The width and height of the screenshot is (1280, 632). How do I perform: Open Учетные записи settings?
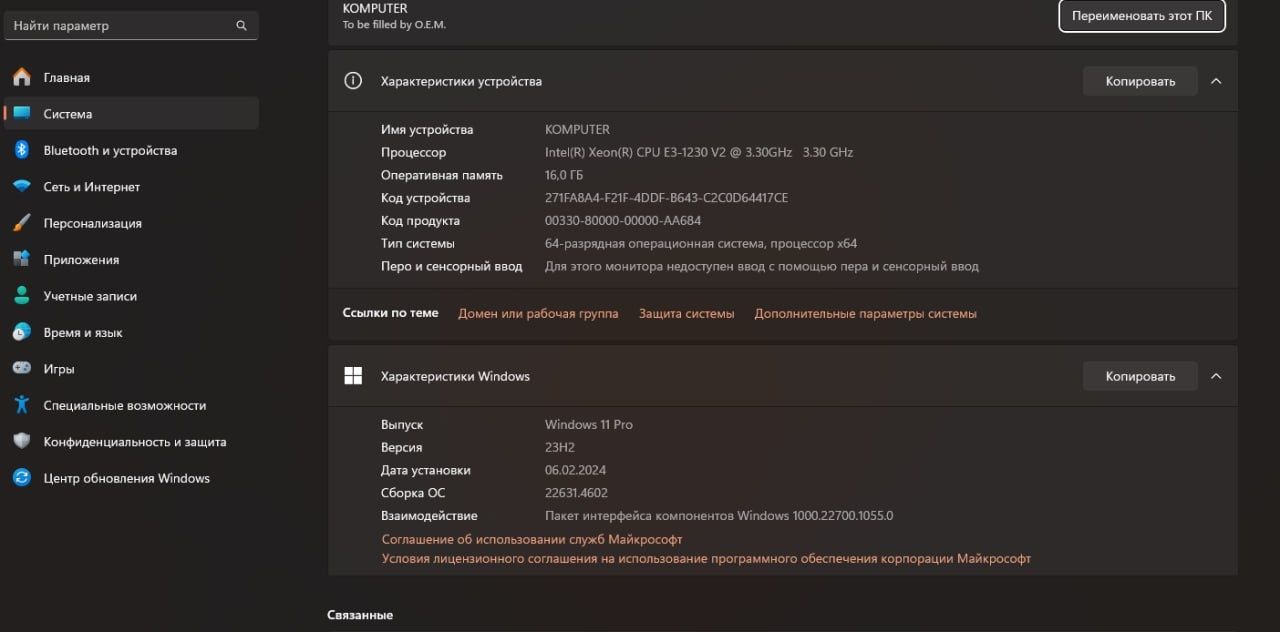131,296
